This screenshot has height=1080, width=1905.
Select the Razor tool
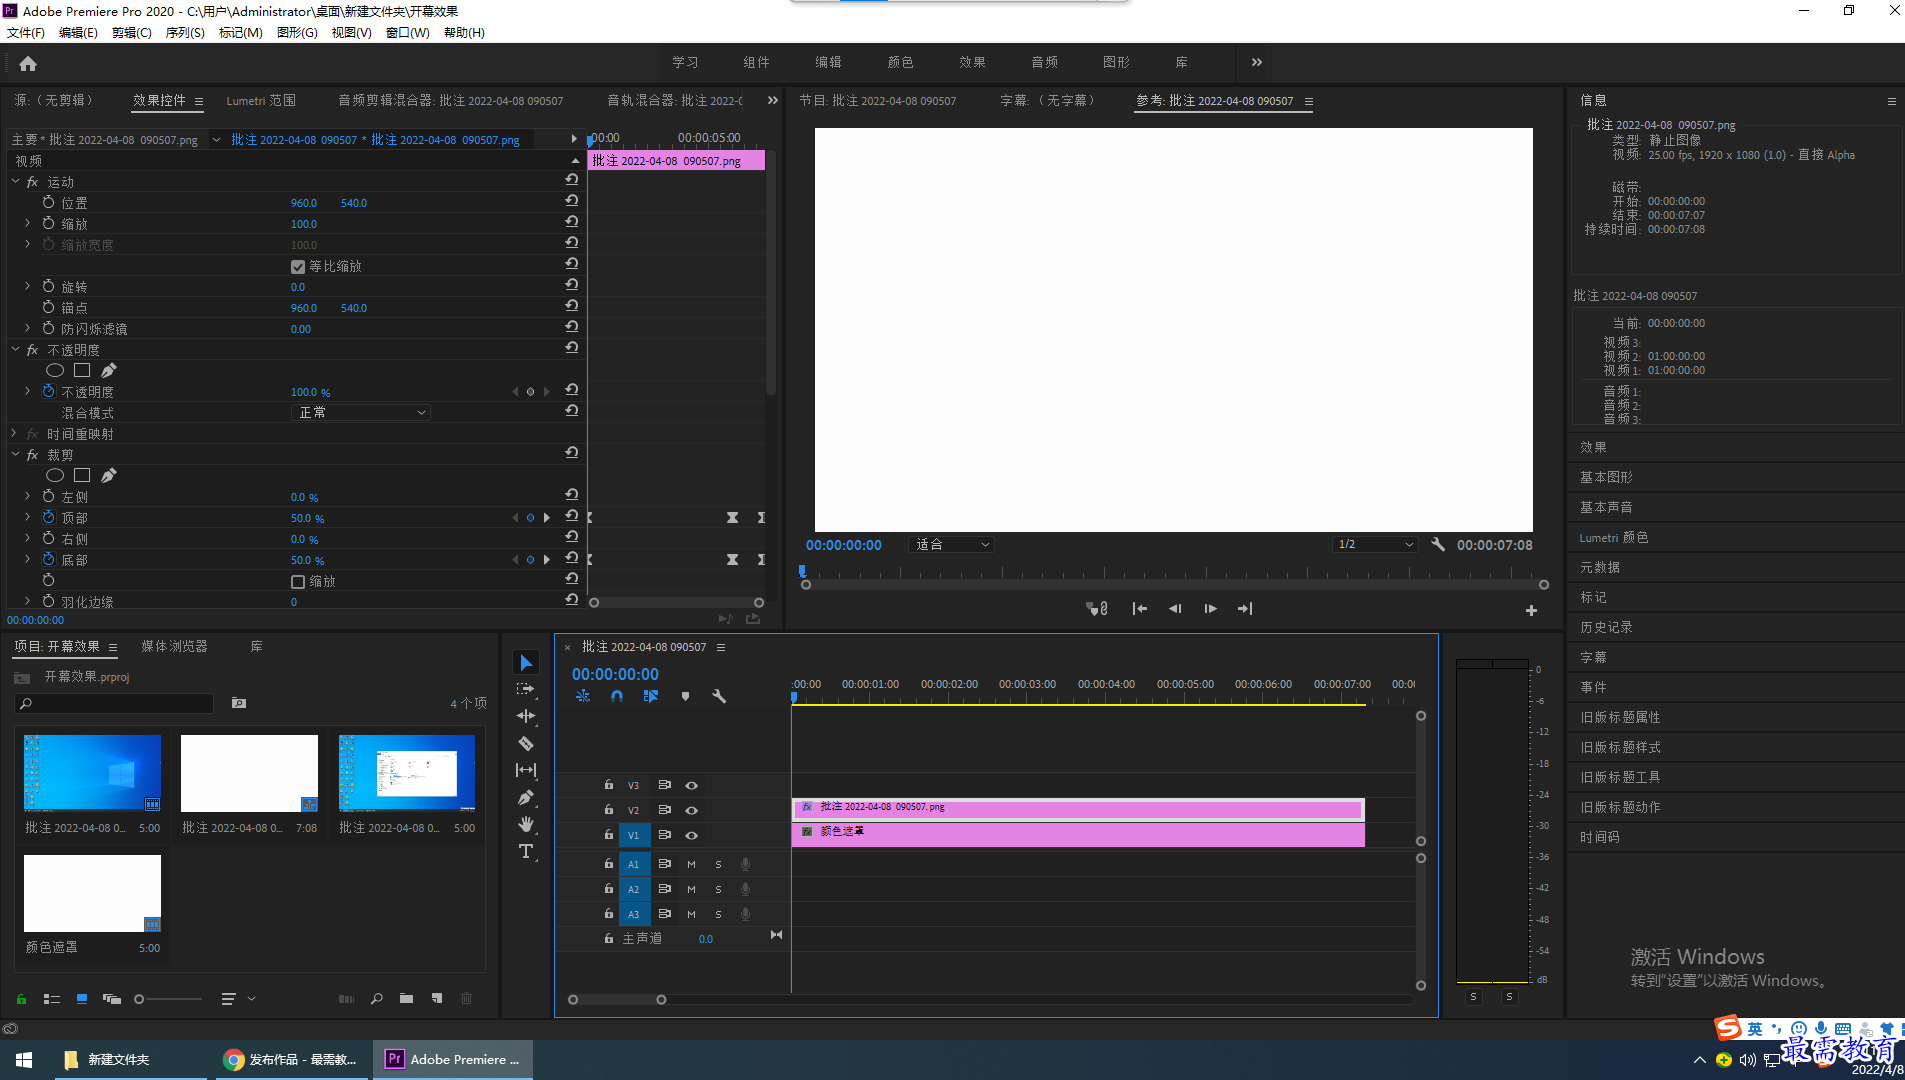pos(526,743)
